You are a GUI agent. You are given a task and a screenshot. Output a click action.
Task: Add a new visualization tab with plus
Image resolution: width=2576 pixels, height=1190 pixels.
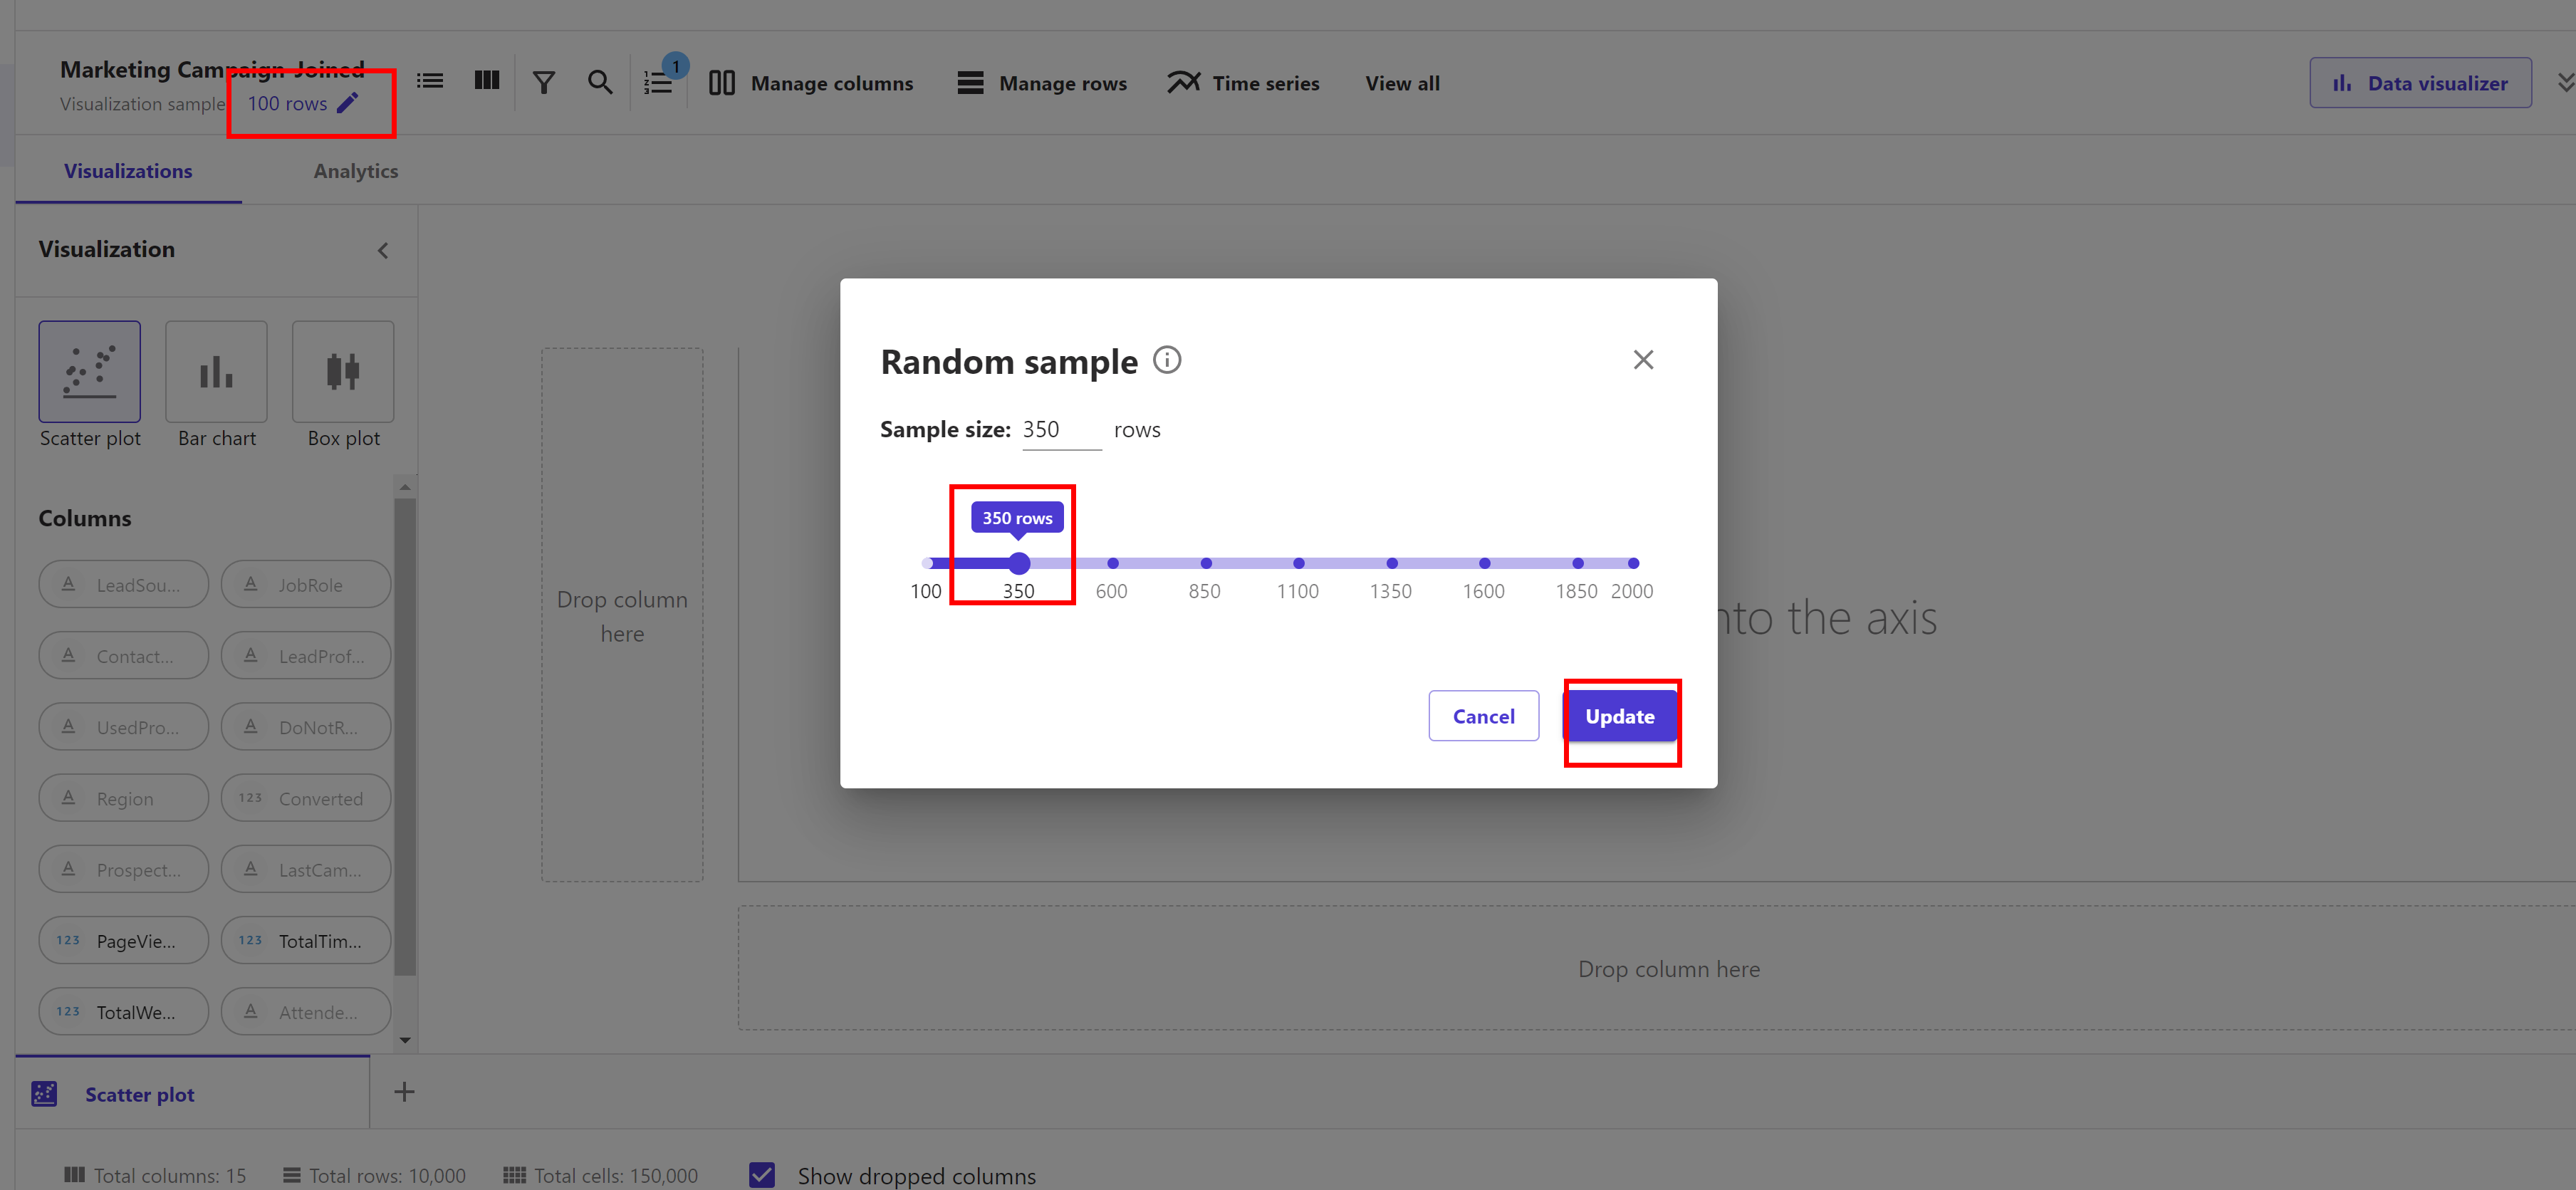[x=404, y=1092]
